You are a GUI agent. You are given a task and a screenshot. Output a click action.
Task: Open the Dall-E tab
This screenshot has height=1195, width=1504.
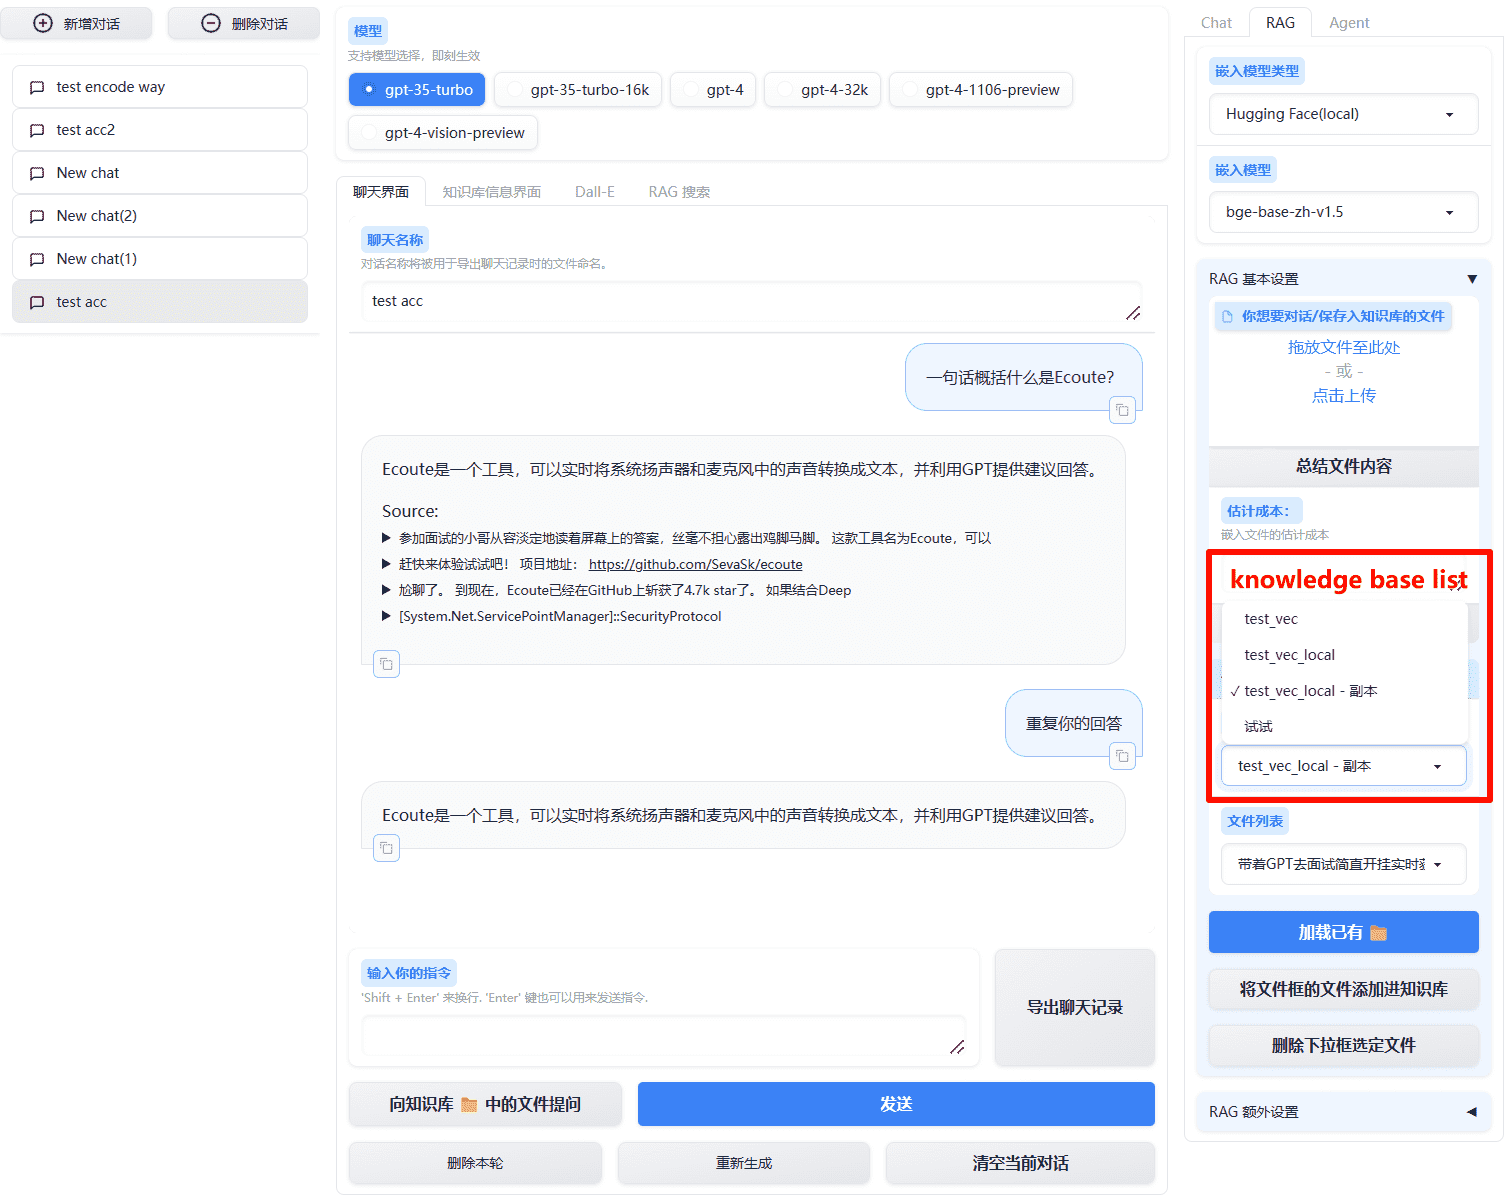(x=594, y=192)
